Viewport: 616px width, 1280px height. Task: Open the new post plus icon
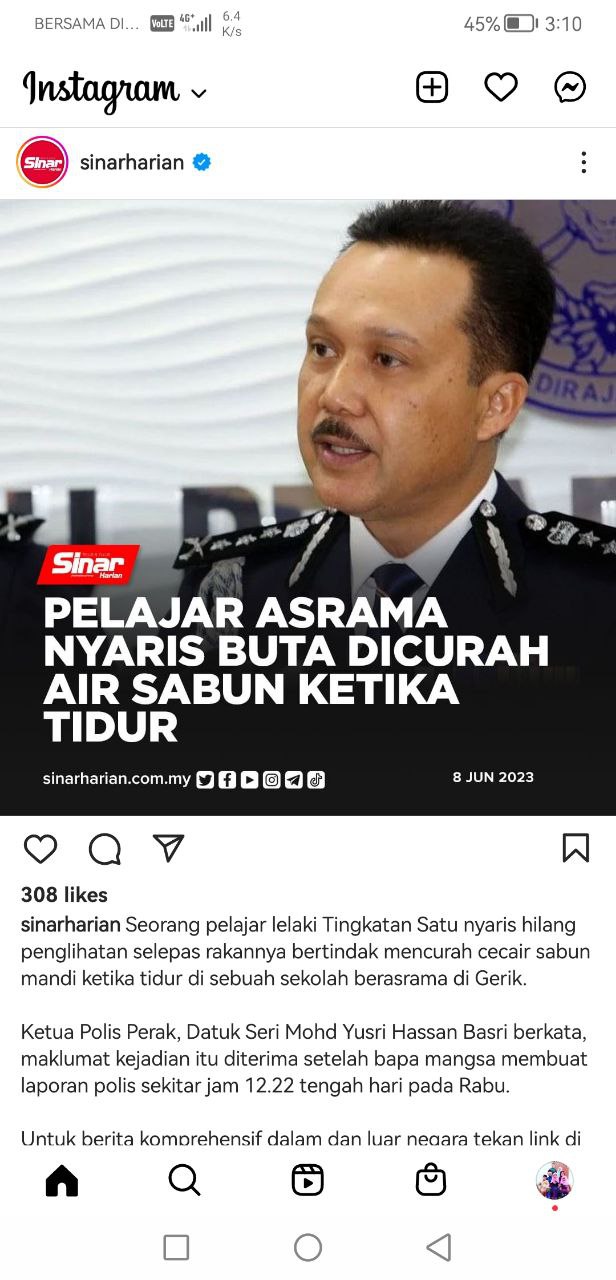(432, 88)
